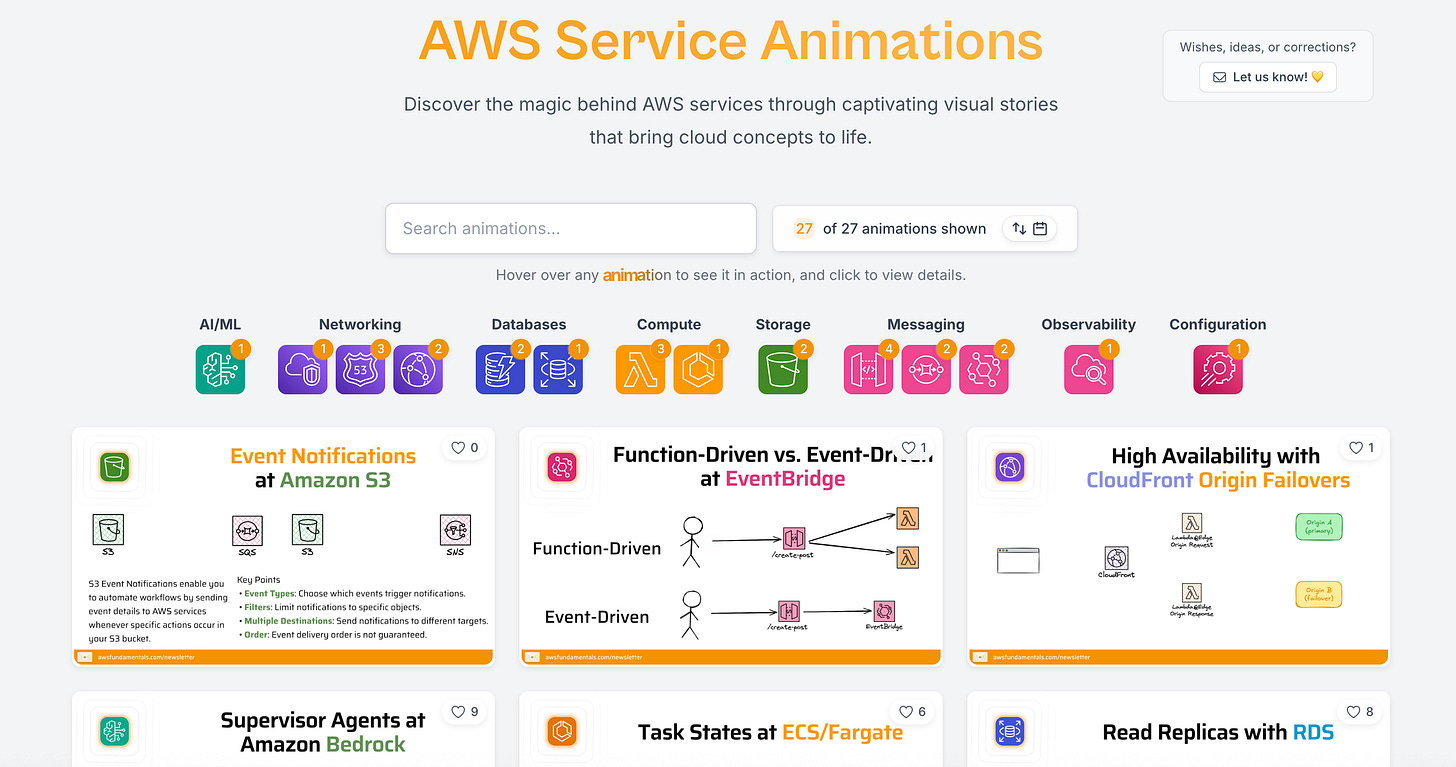Screen dimensions: 1456x767
Task: Click the SQS icon in the S3 diagram
Action: point(247,530)
